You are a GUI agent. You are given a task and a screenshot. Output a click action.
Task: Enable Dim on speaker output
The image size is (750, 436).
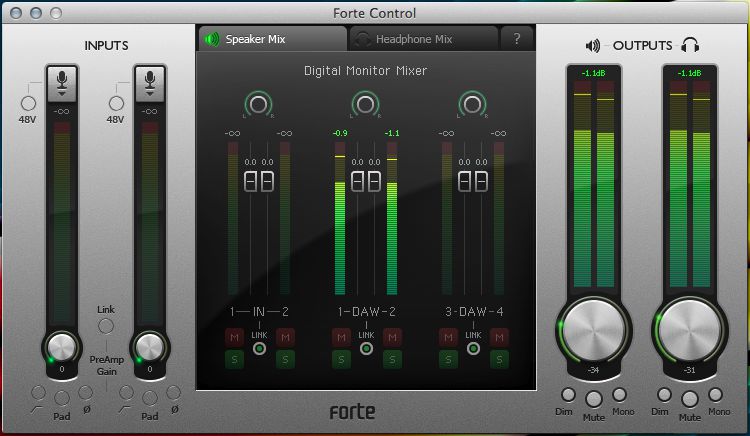click(x=568, y=394)
